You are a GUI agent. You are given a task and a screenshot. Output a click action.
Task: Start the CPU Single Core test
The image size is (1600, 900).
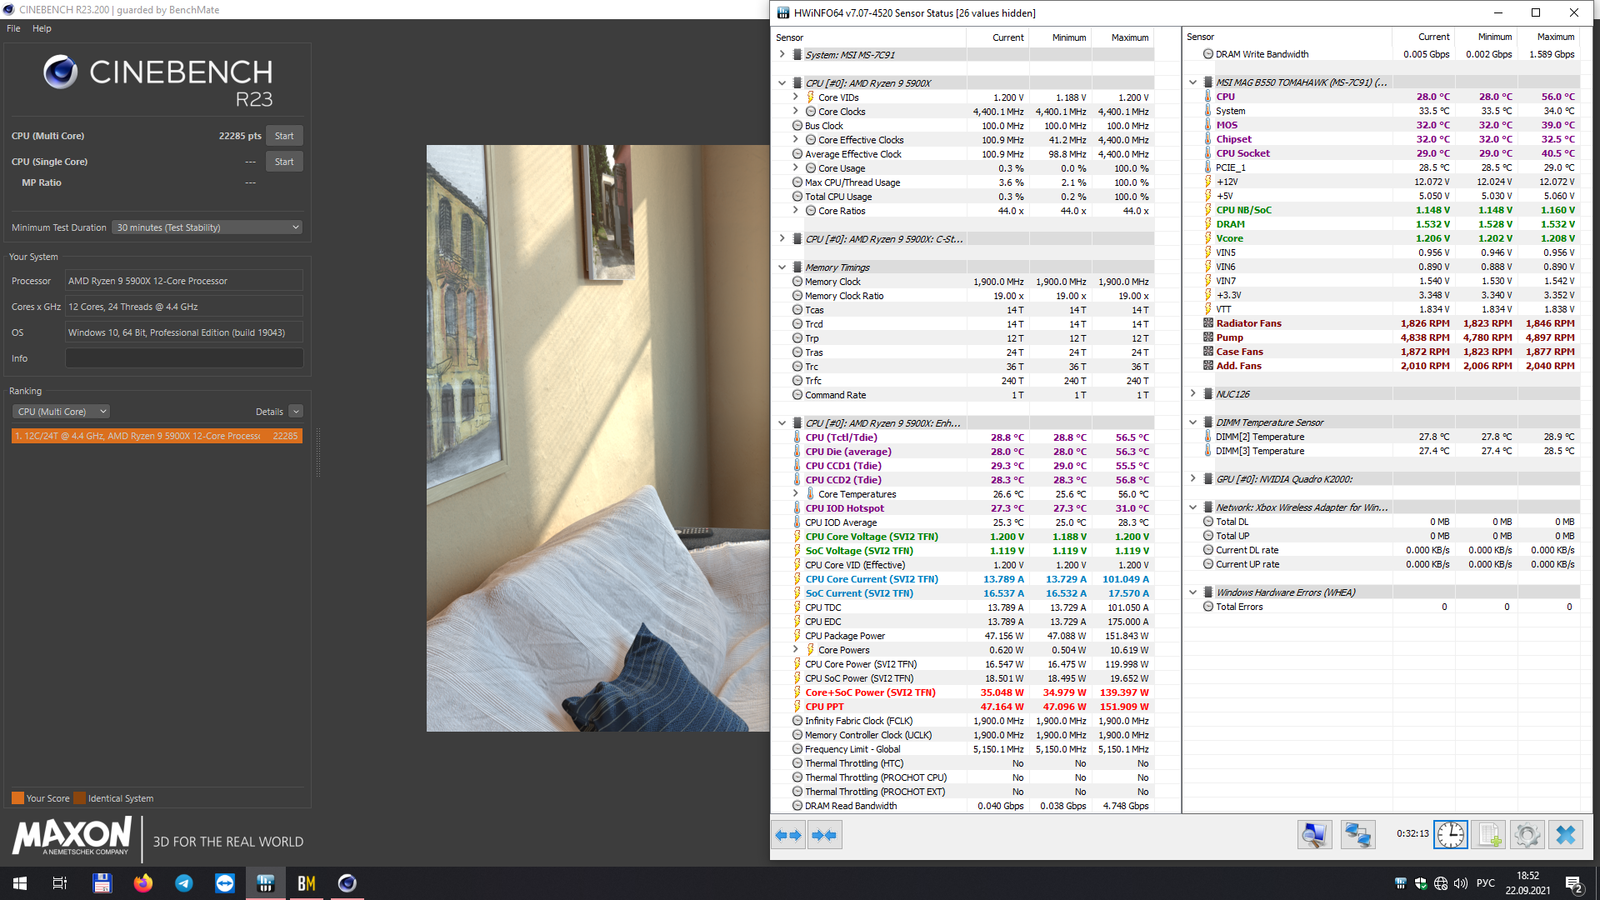coord(284,162)
